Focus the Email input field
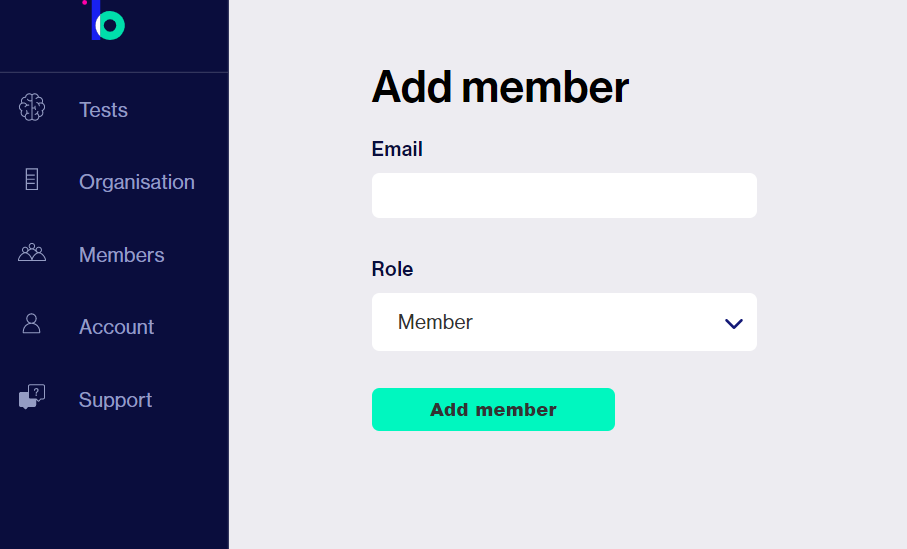907x549 pixels. [564, 196]
